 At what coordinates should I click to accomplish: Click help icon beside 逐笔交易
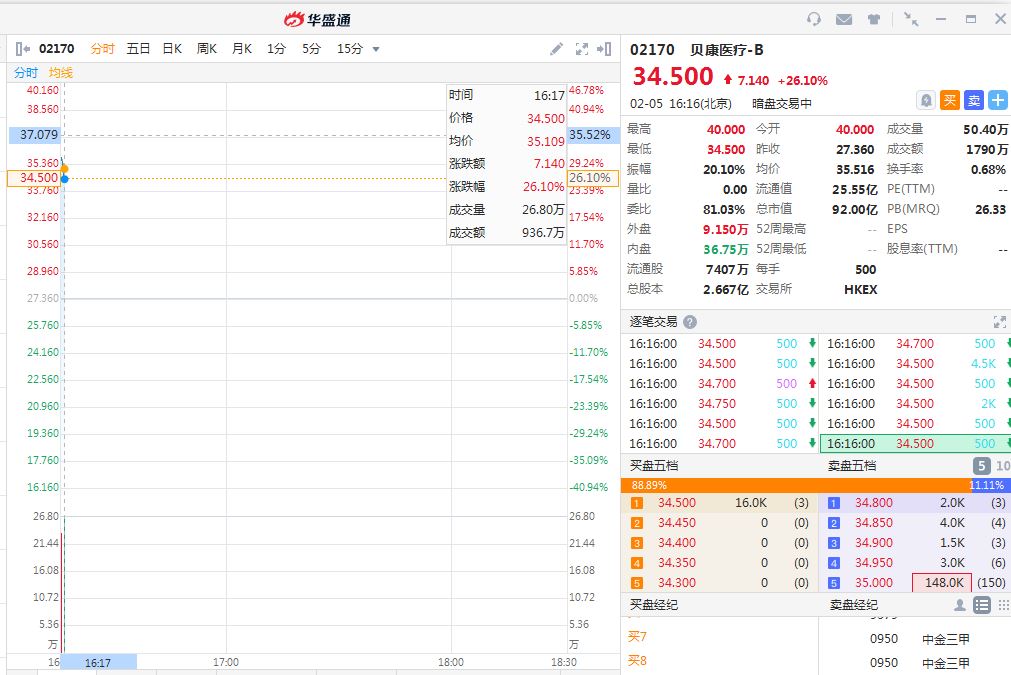(x=690, y=322)
